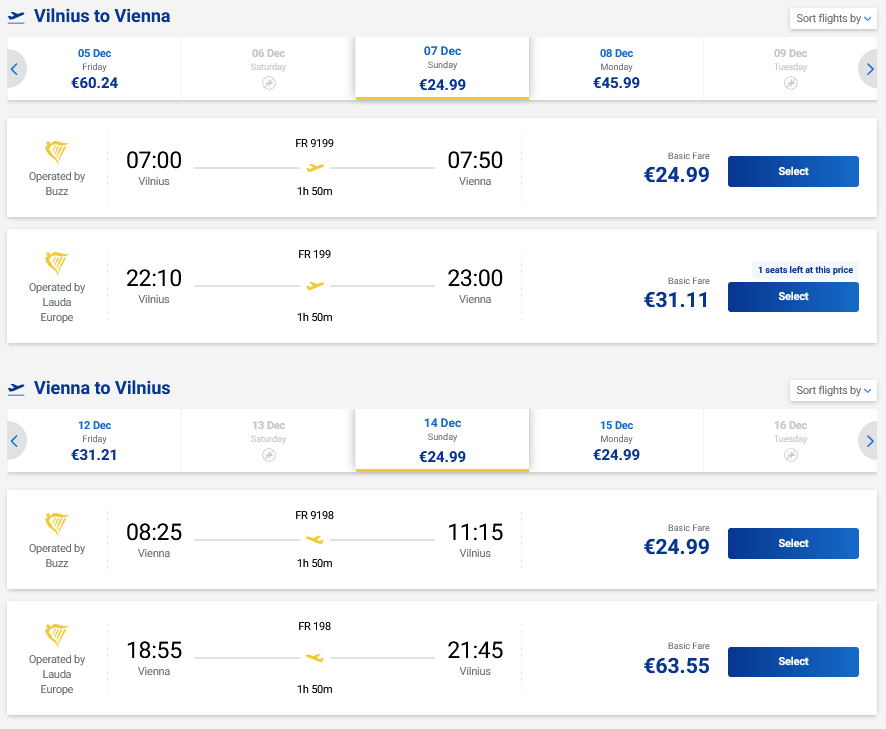Select the 07:00 Vilnius flight for €24.99

click(x=793, y=171)
